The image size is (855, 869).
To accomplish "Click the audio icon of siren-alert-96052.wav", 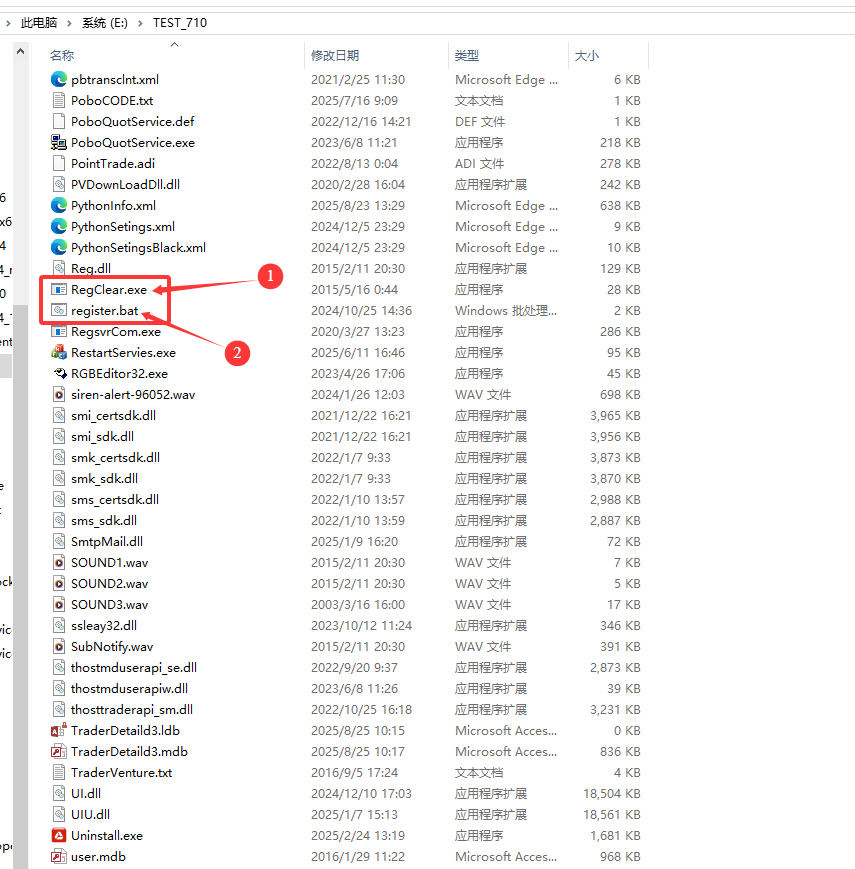I will (59, 395).
